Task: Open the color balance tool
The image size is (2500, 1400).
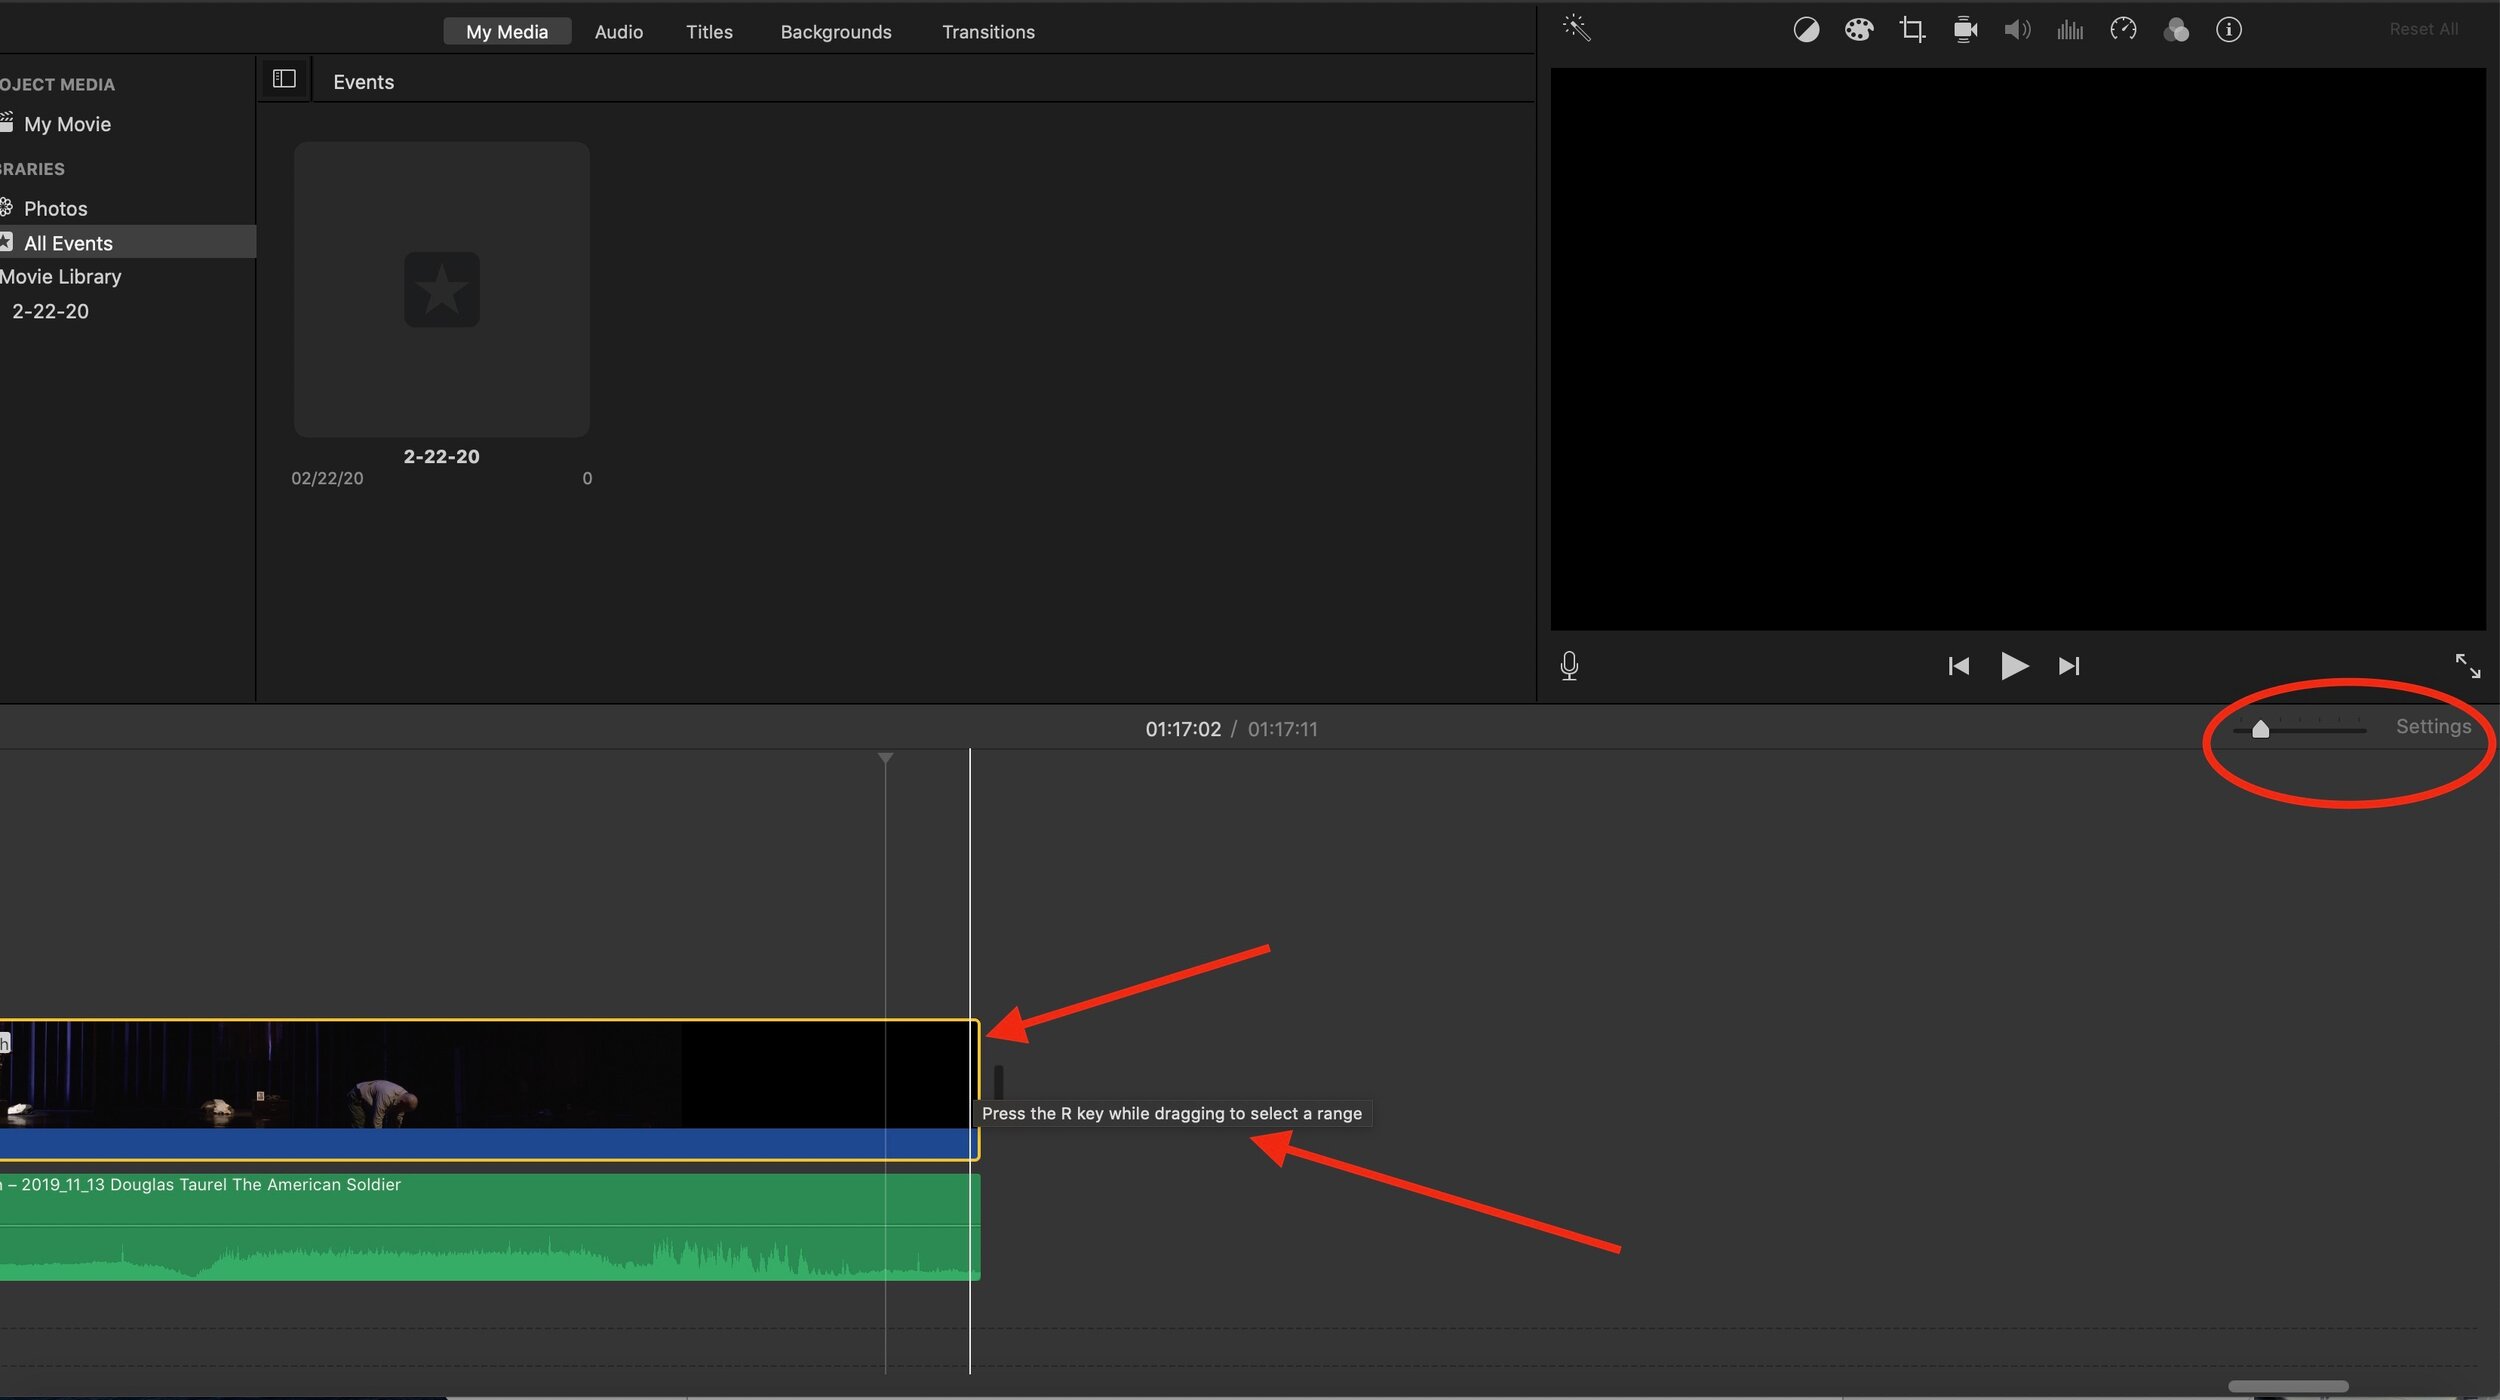Action: click(1806, 30)
